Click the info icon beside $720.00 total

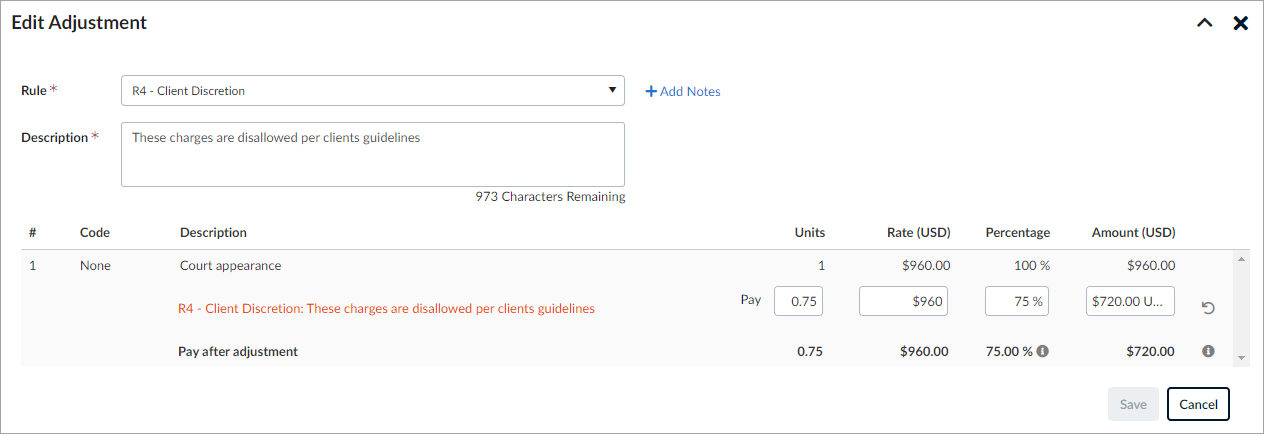click(x=1208, y=351)
